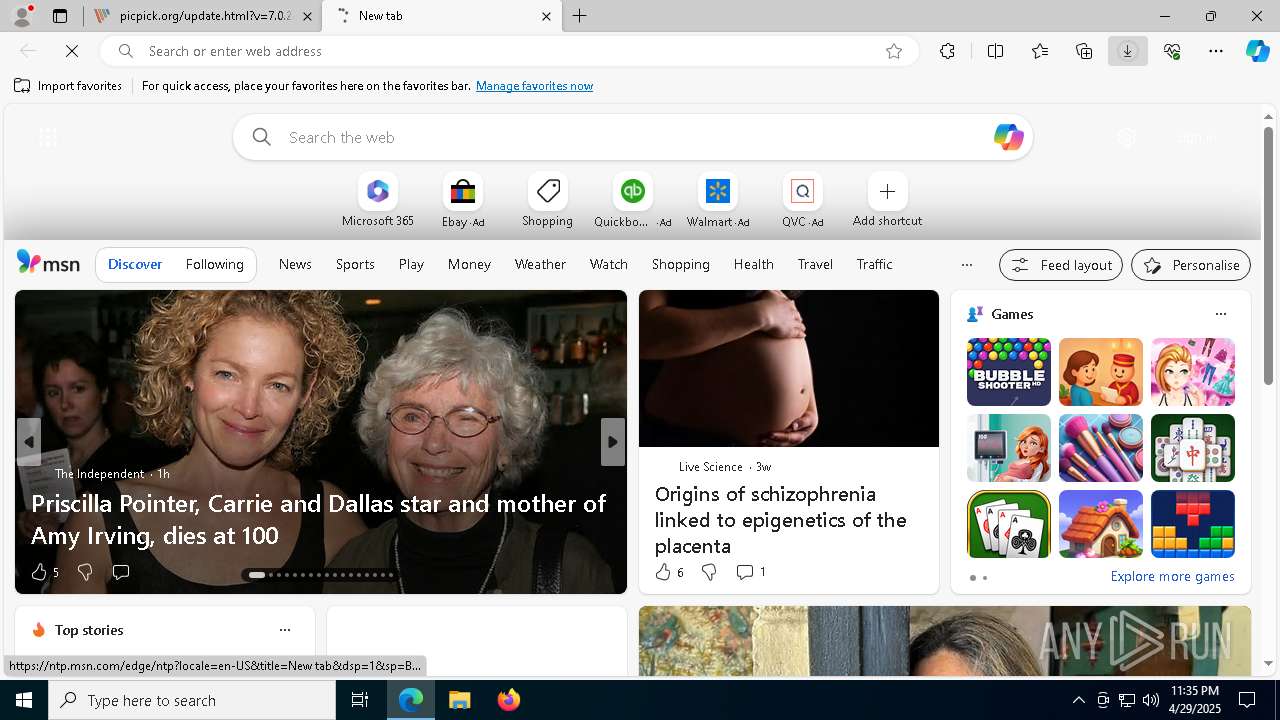Launch the Bubble Shooter game
Image resolution: width=1280 pixels, height=720 pixels.
(1009, 372)
